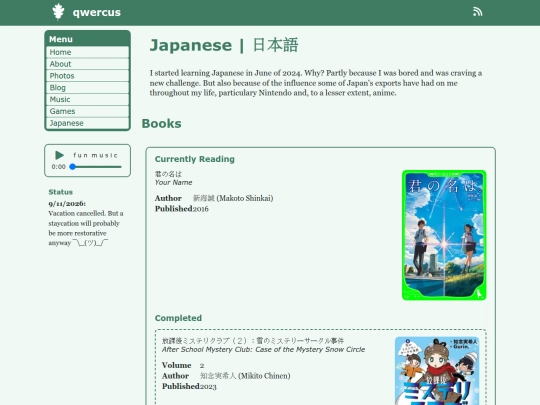Click the After School Mystery Club cover
540x405 pixels.
tap(437, 371)
